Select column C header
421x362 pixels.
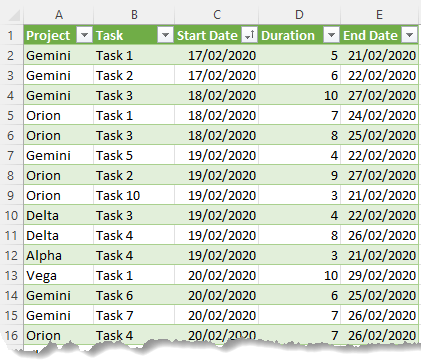click(x=217, y=15)
